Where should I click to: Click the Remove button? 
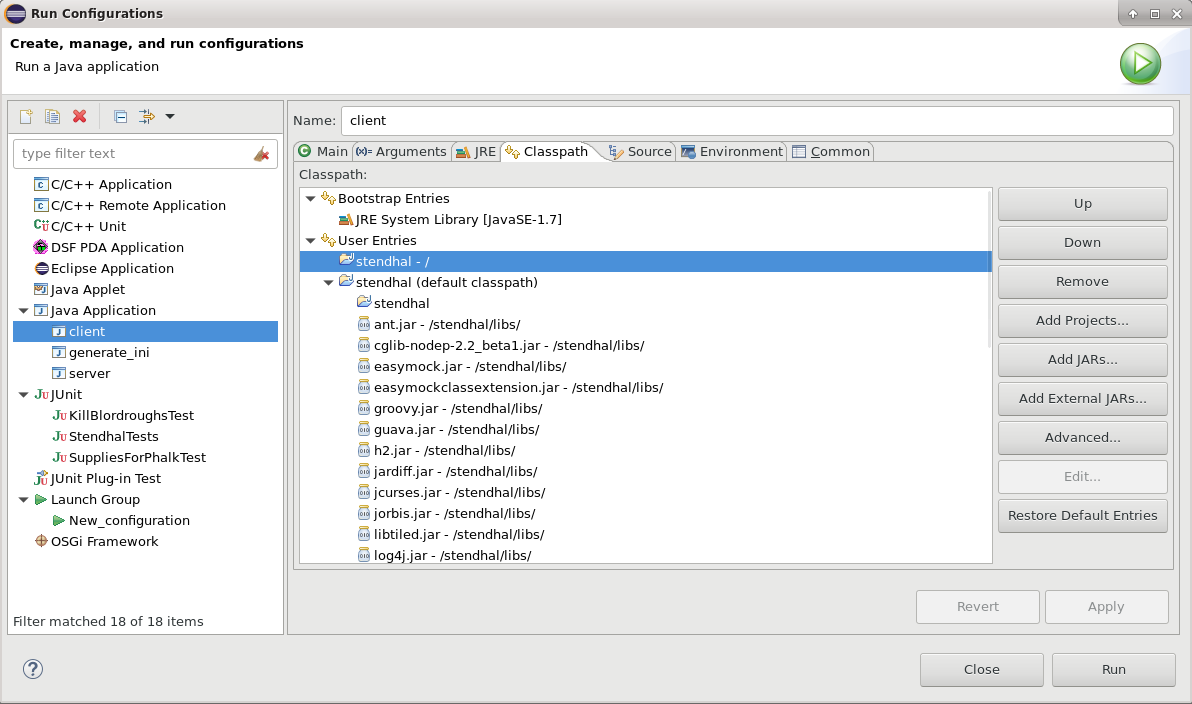(1083, 281)
